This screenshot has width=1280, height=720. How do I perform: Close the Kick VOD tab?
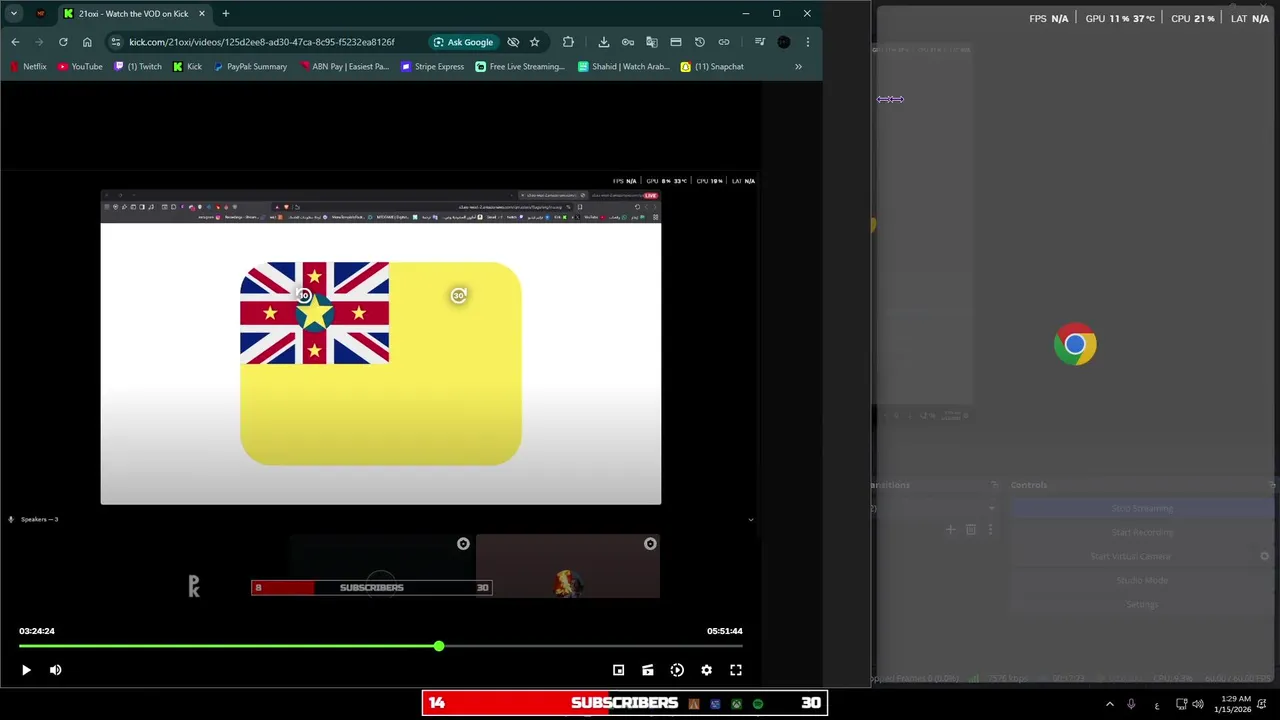[201, 14]
